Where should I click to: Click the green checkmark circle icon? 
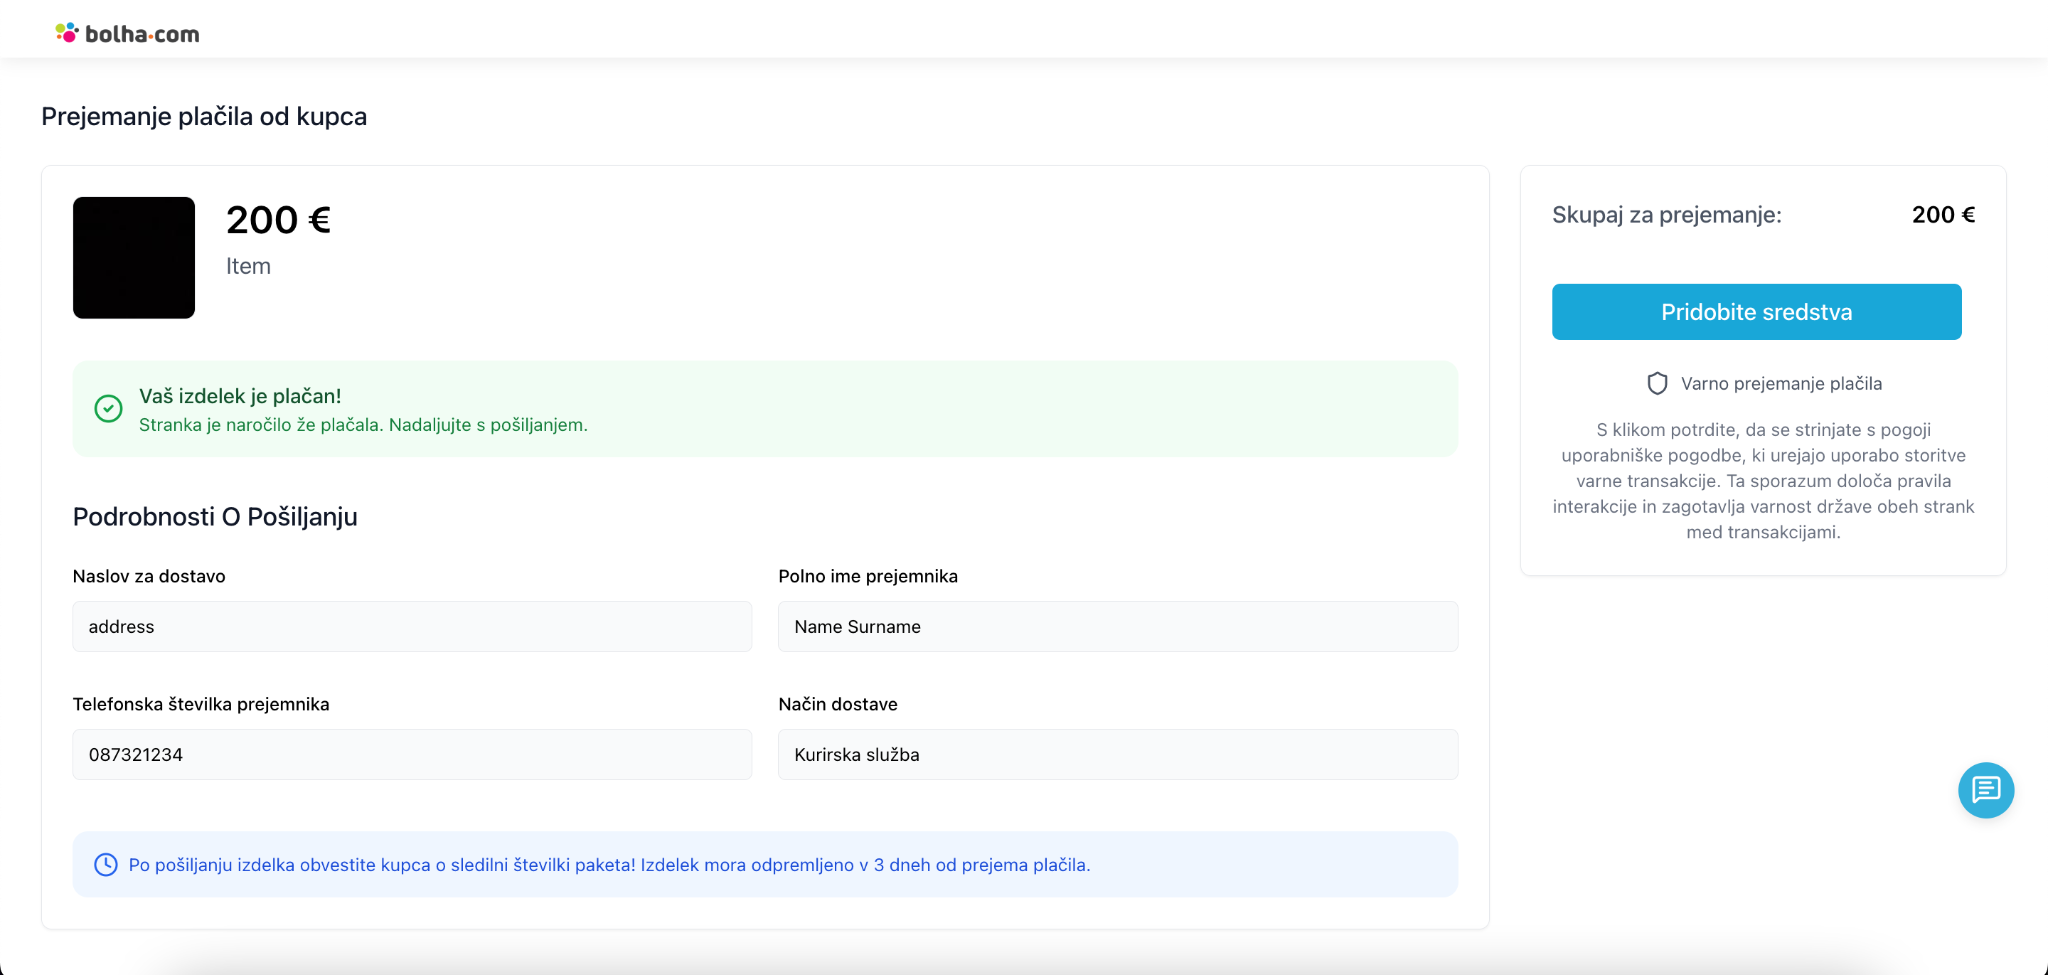[108, 408]
